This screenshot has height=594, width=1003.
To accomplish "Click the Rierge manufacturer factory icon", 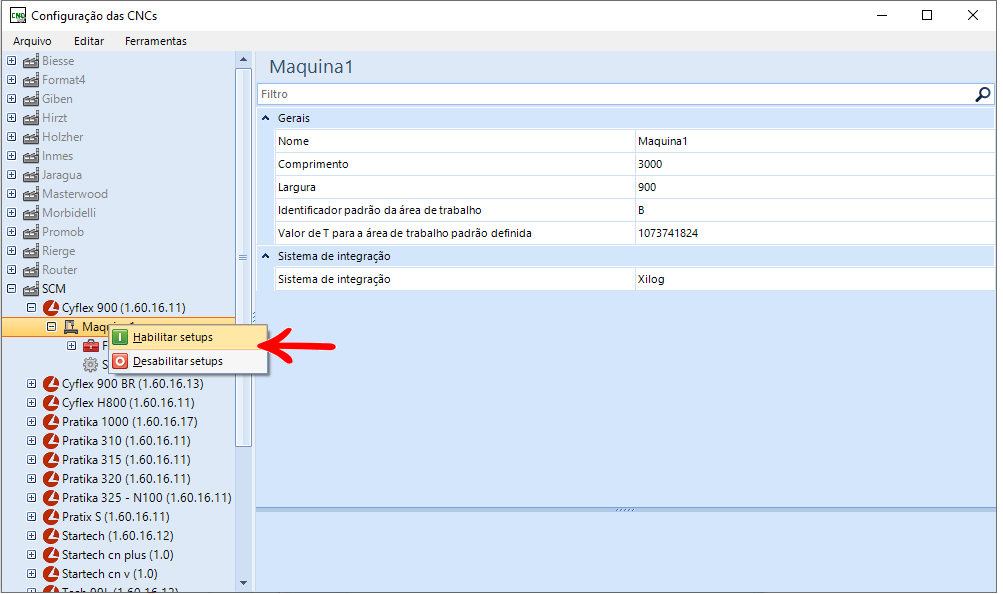I will (31, 251).
